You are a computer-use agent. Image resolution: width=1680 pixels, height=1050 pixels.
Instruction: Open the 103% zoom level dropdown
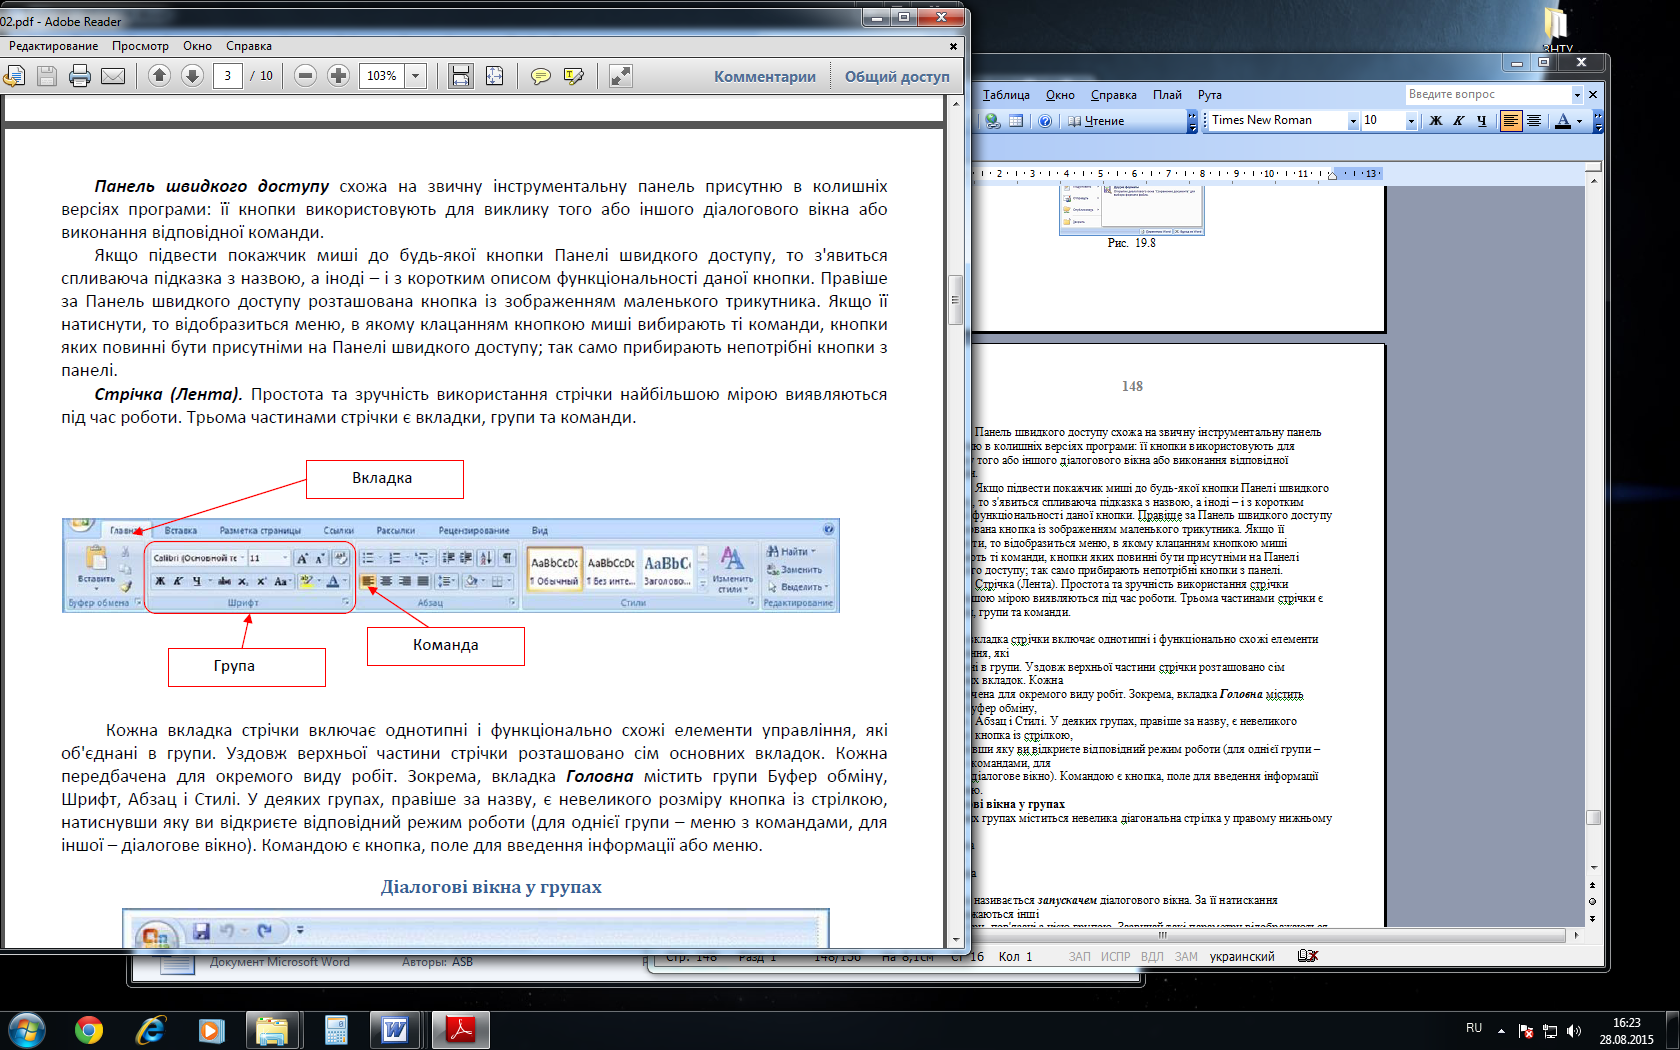pyautogui.click(x=416, y=76)
